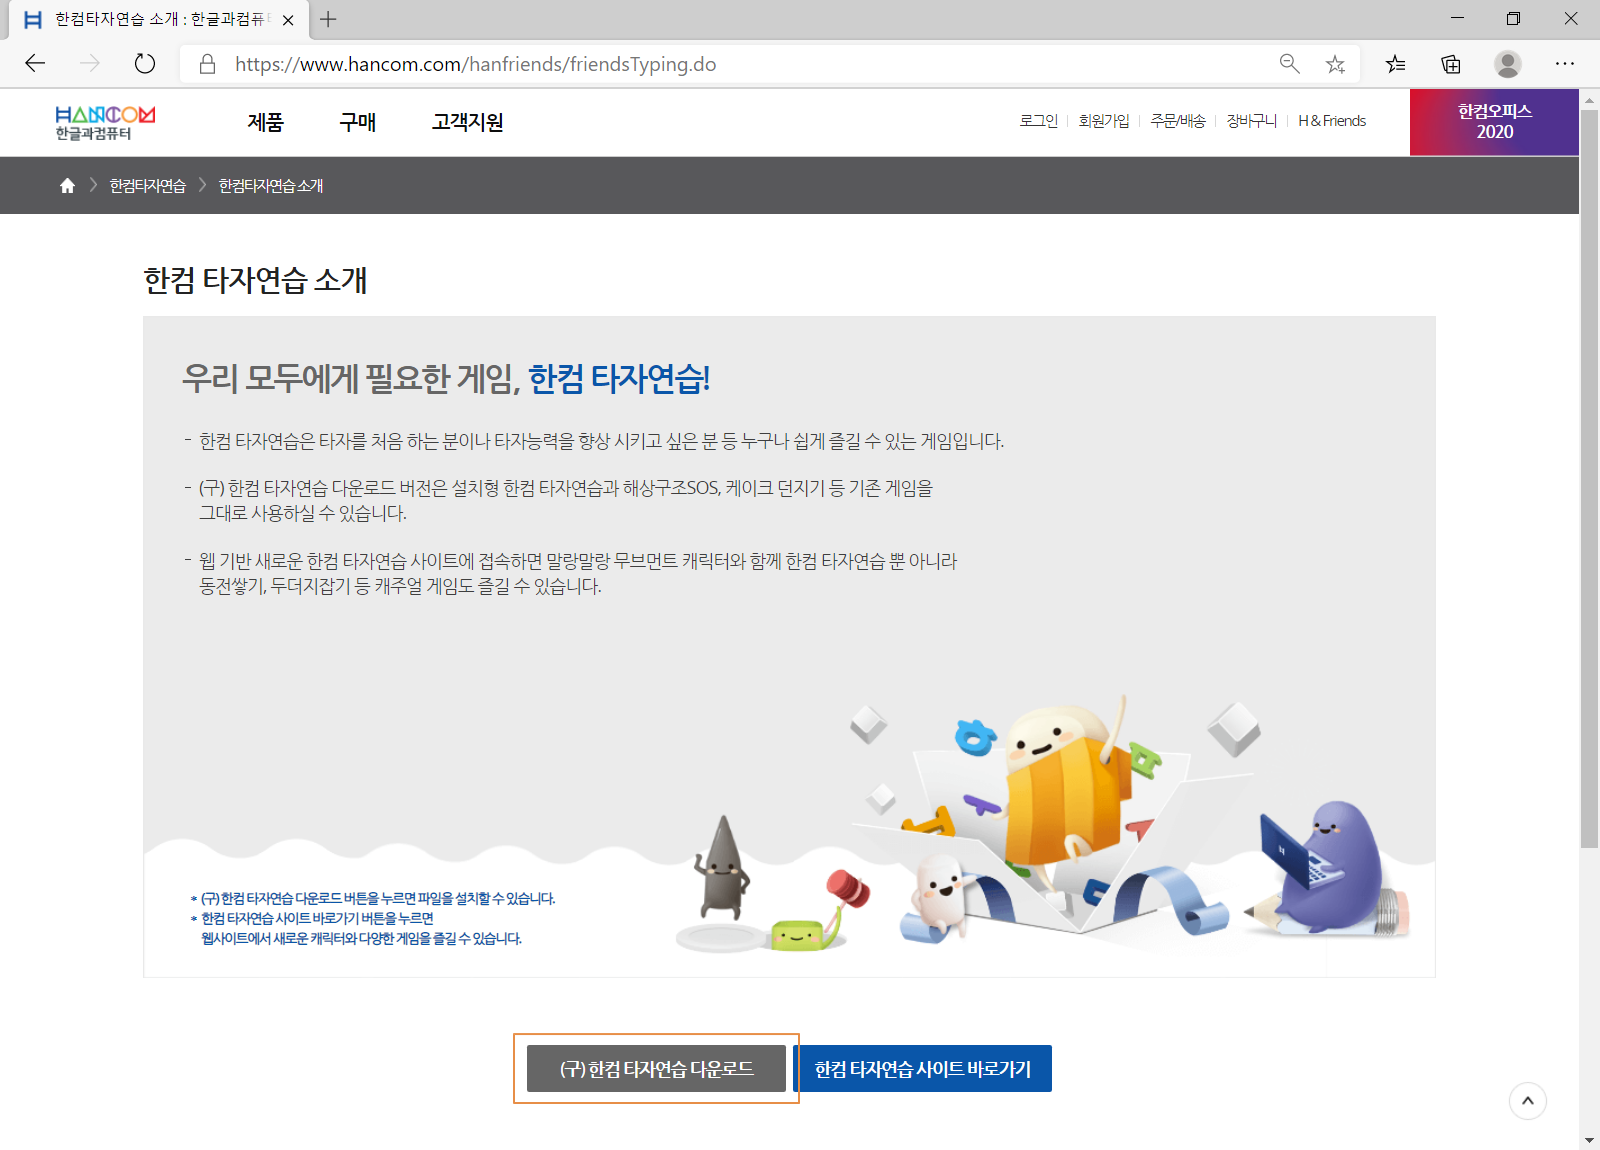Open a new browser tab
1600x1150 pixels.
(x=328, y=19)
